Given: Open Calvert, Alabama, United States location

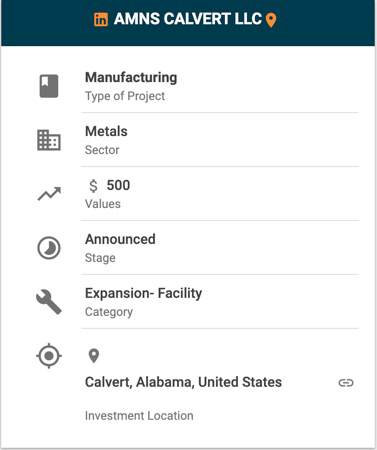Looking at the screenshot, I should [x=183, y=382].
